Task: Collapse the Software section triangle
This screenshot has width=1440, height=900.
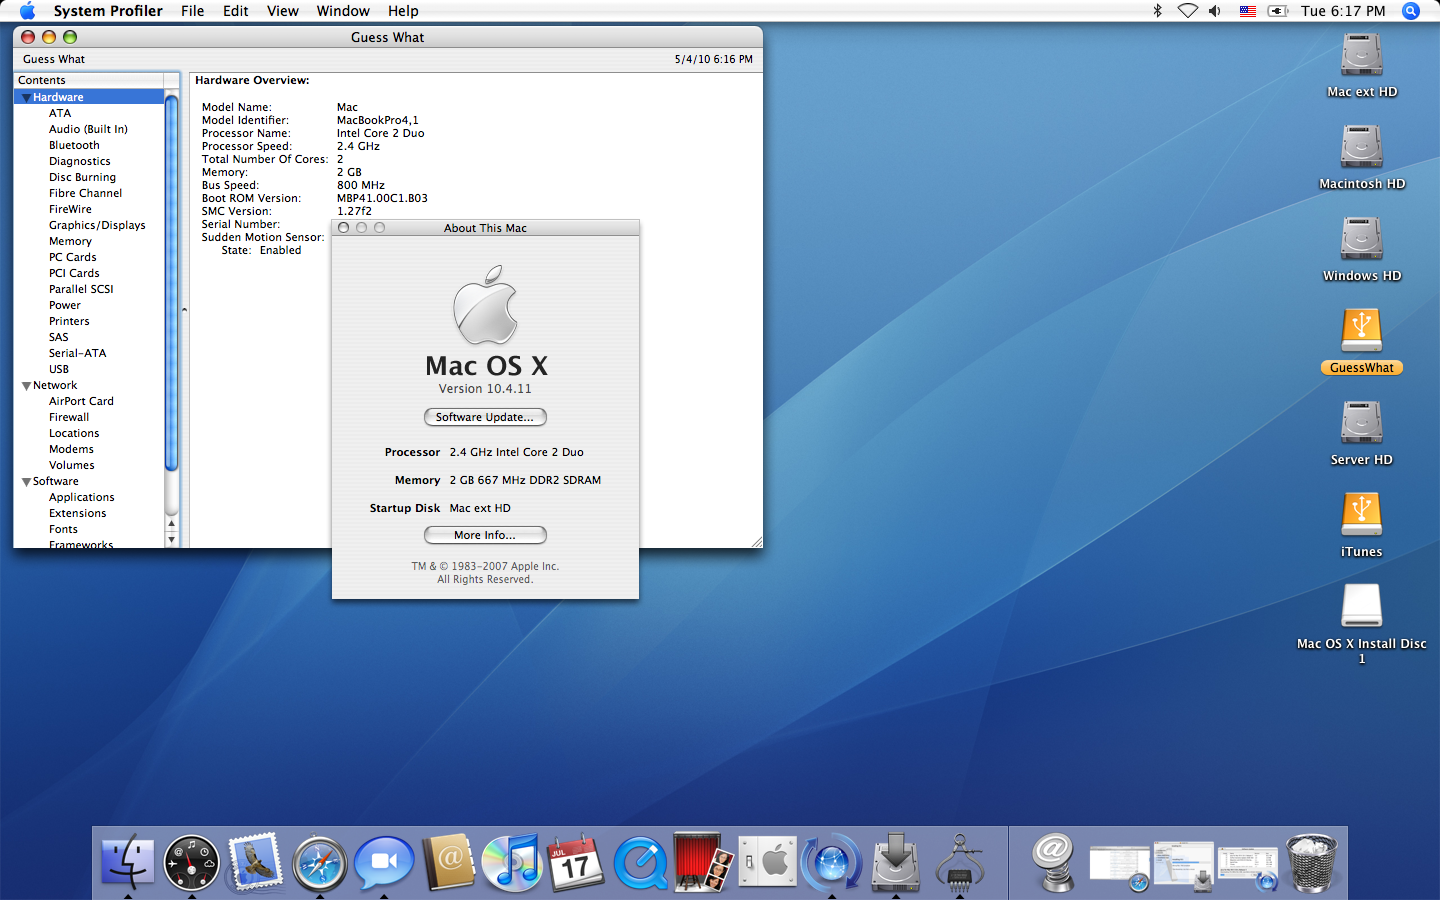Action: (x=26, y=482)
